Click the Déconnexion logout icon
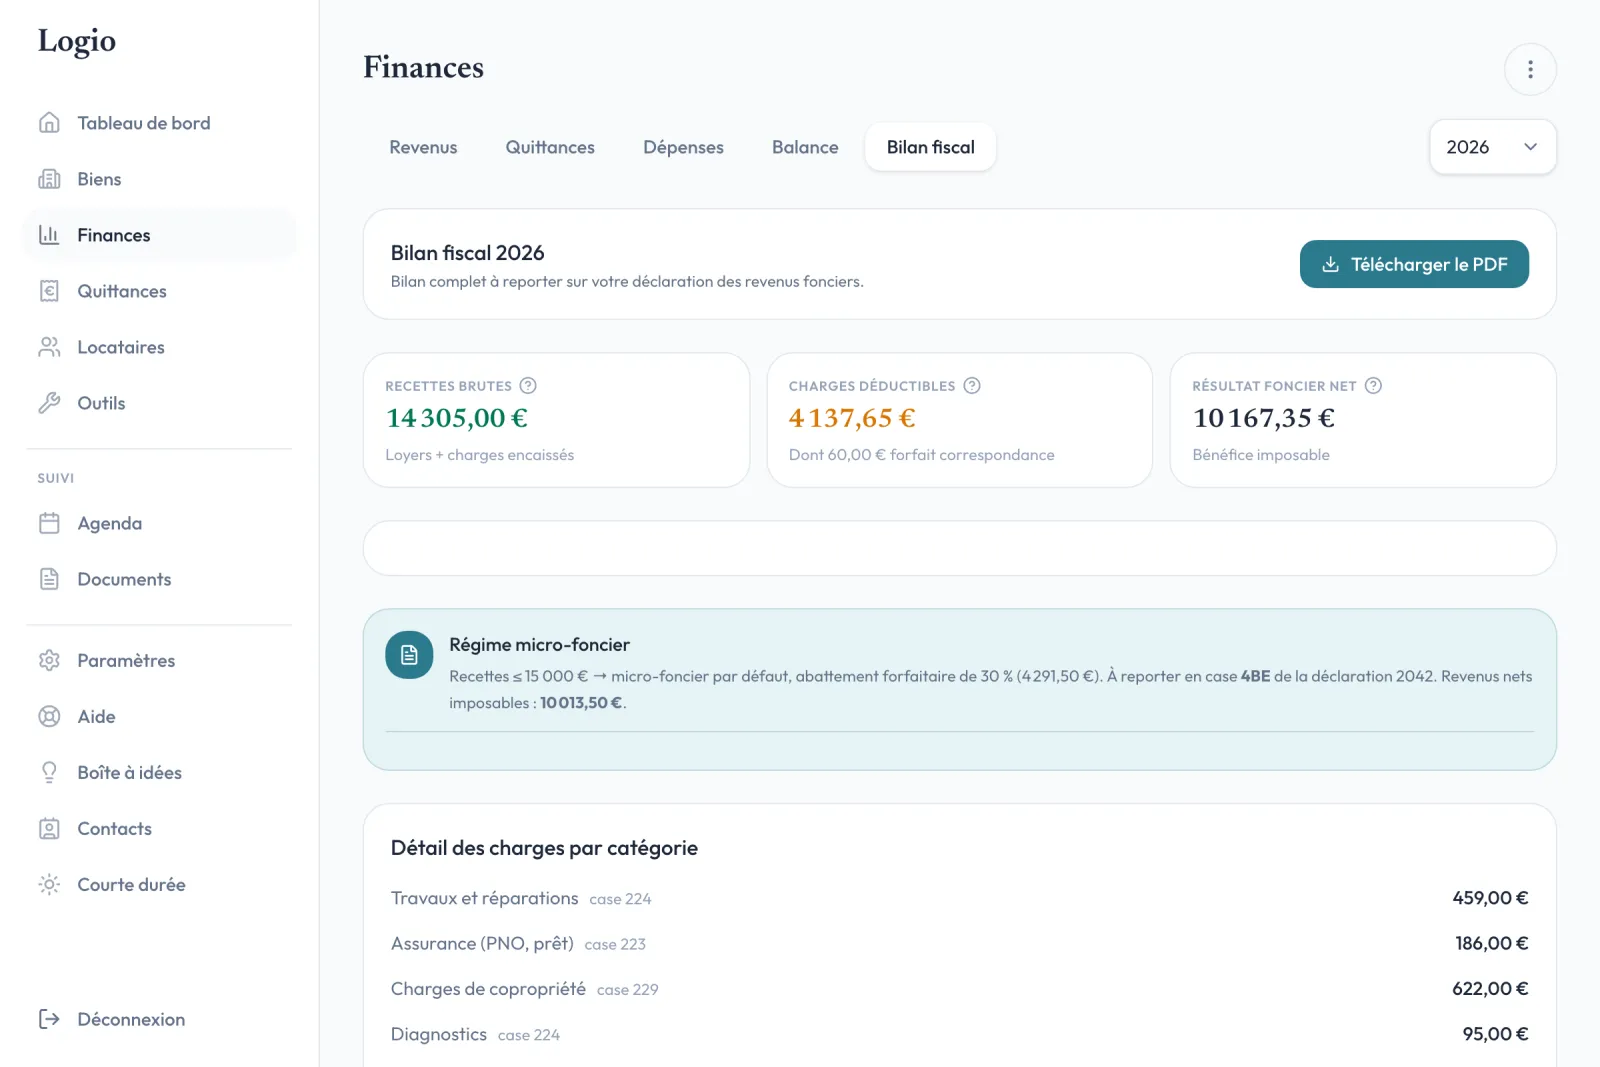Screen dimensions: 1600x1067 [49, 1019]
